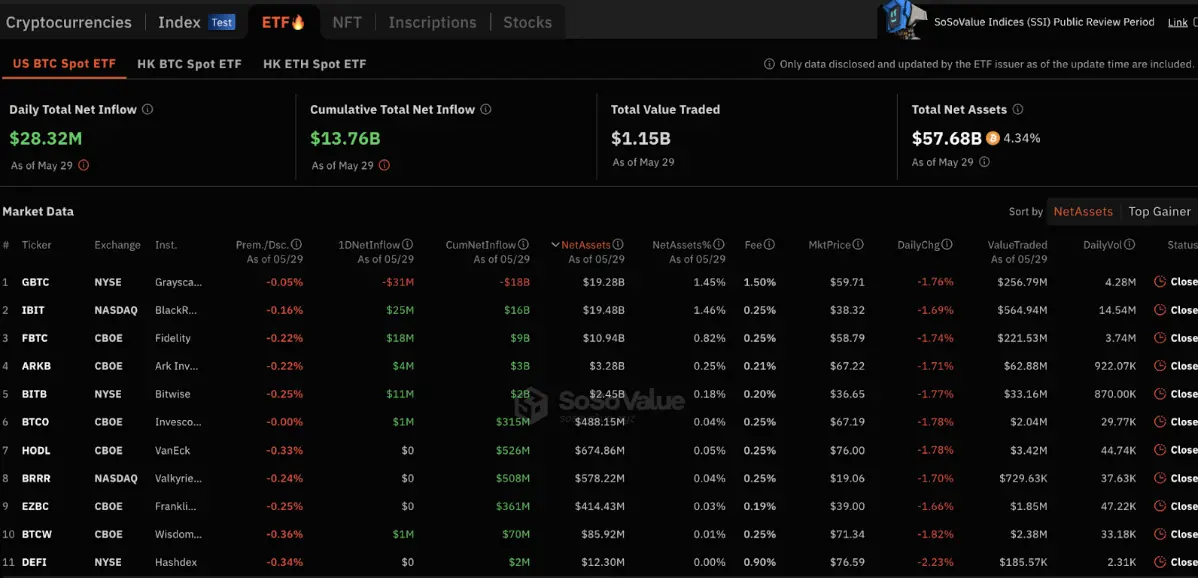Click the red warning icon under daily inflow date
Viewport: 1198px width, 578px height.
coord(84,166)
